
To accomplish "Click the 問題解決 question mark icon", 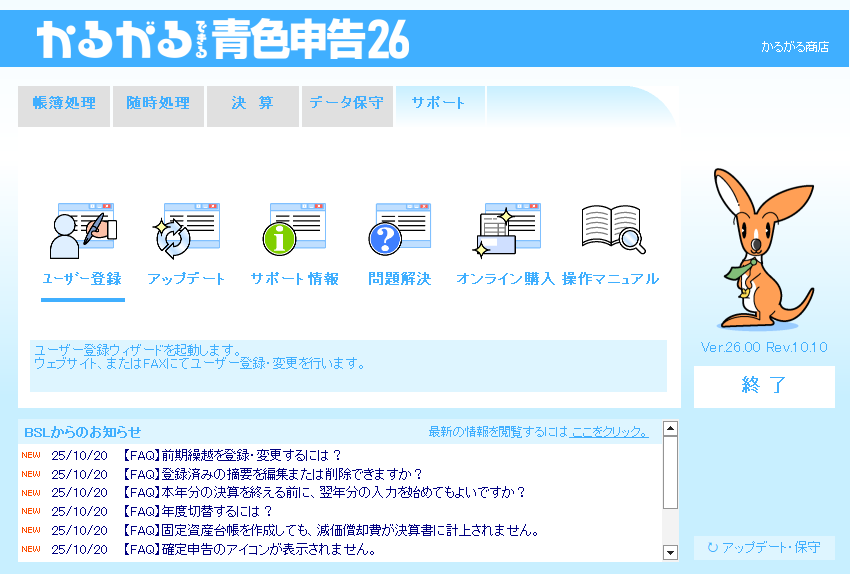I will (399, 231).
